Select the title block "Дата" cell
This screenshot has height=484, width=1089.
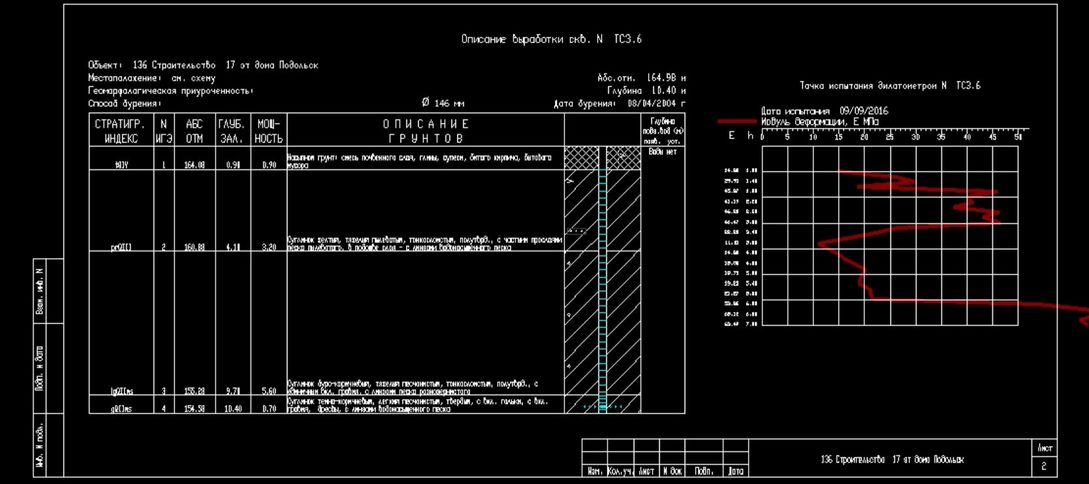735,470
